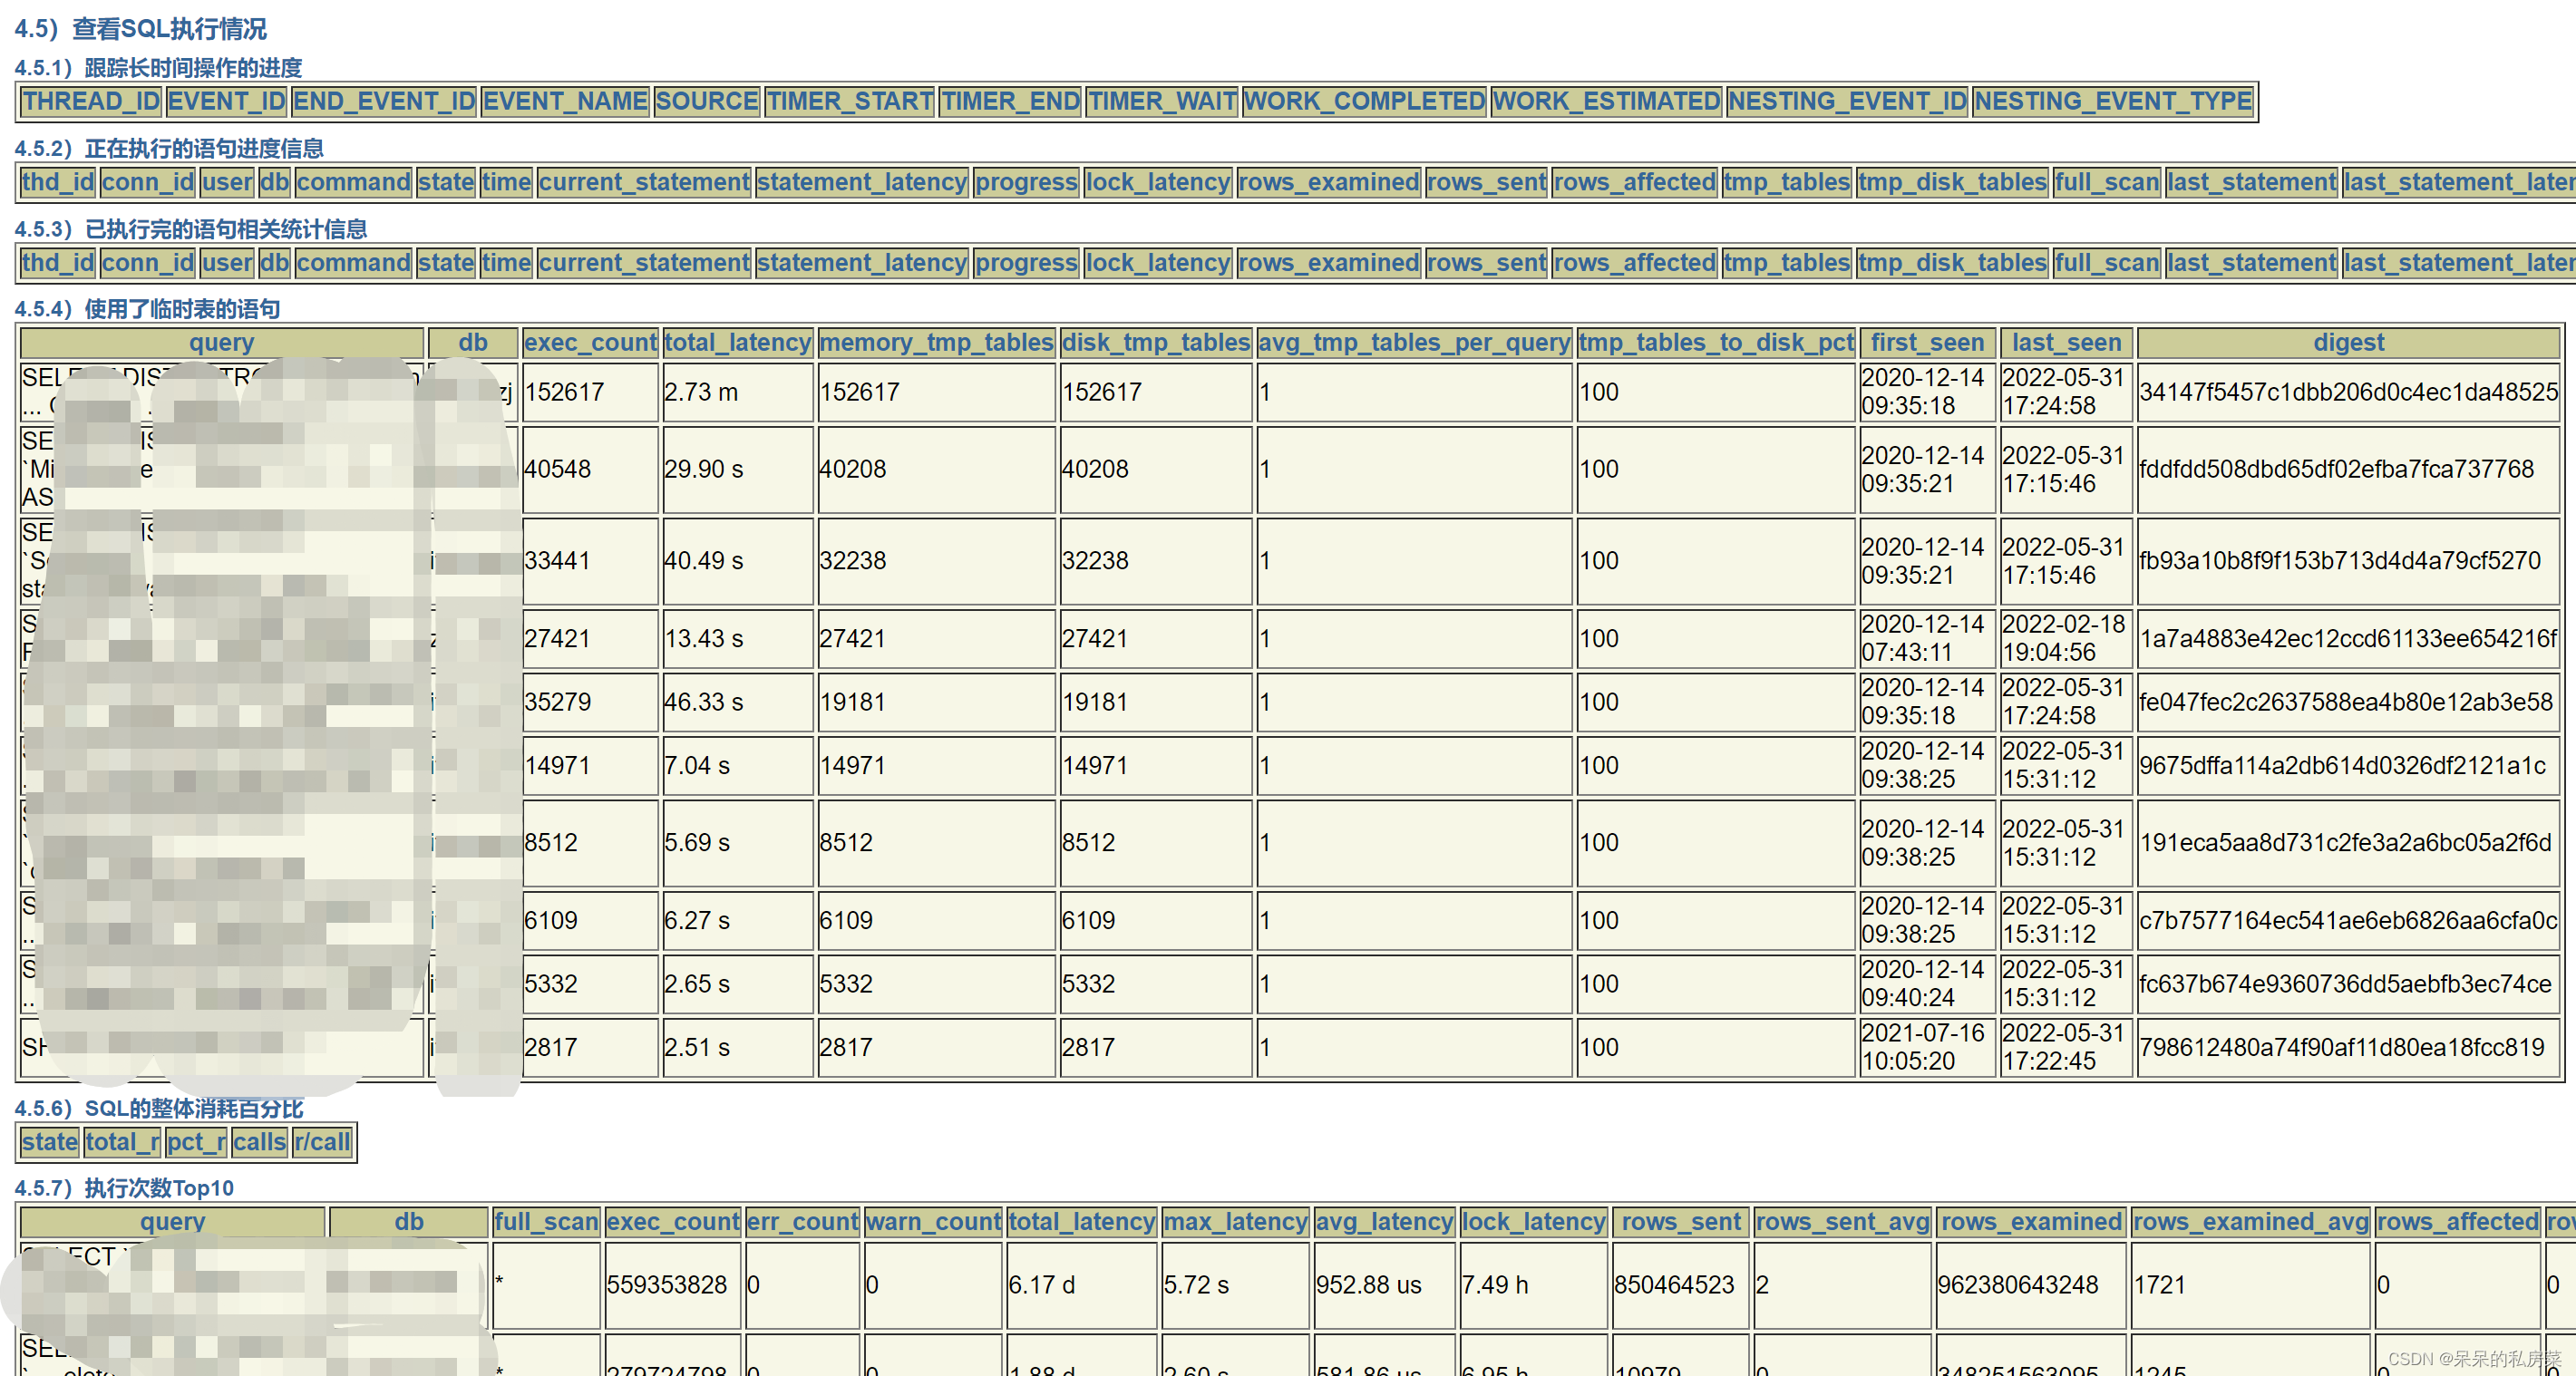The height and width of the screenshot is (1376, 2576).
Task: Select the r/call column header
Action: [322, 1142]
